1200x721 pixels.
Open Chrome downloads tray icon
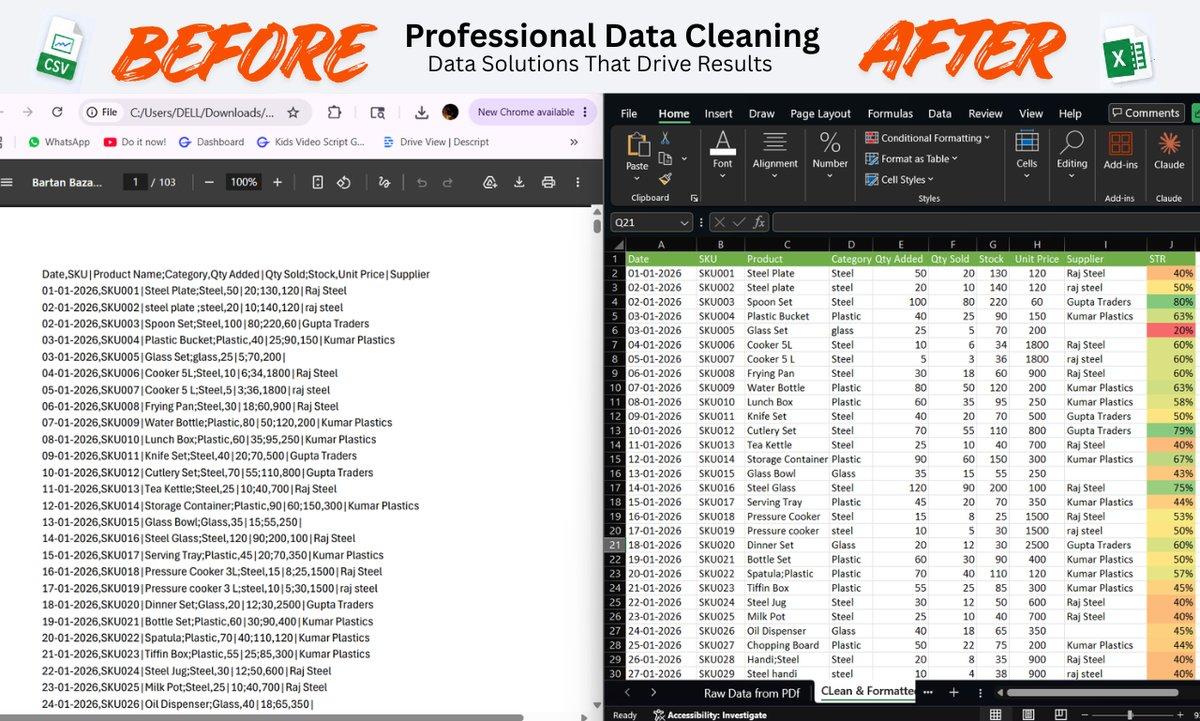[422, 112]
